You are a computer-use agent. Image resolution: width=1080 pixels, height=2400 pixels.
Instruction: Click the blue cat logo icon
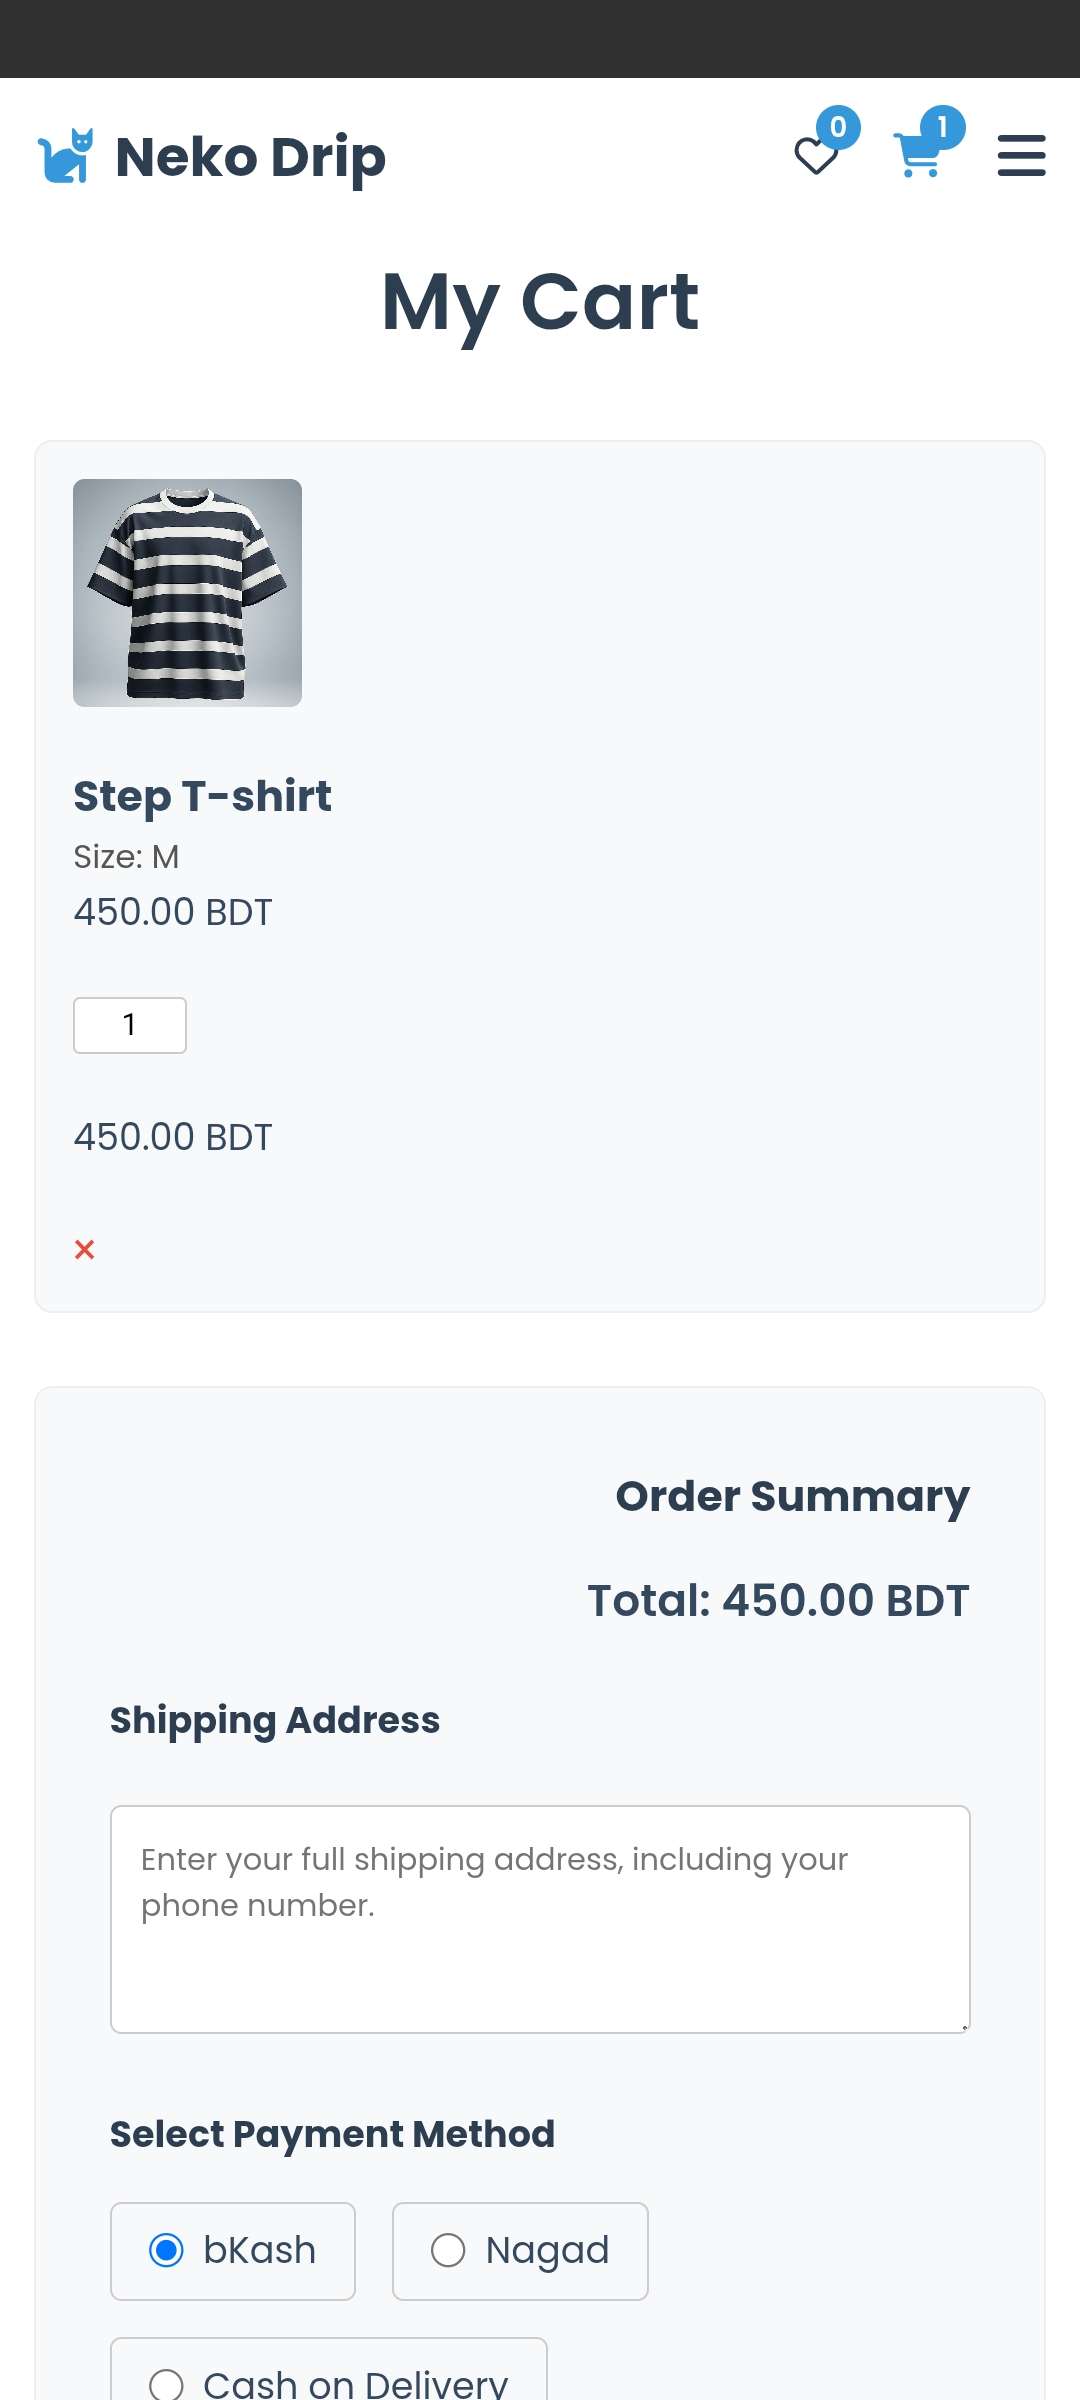coord(66,156)
